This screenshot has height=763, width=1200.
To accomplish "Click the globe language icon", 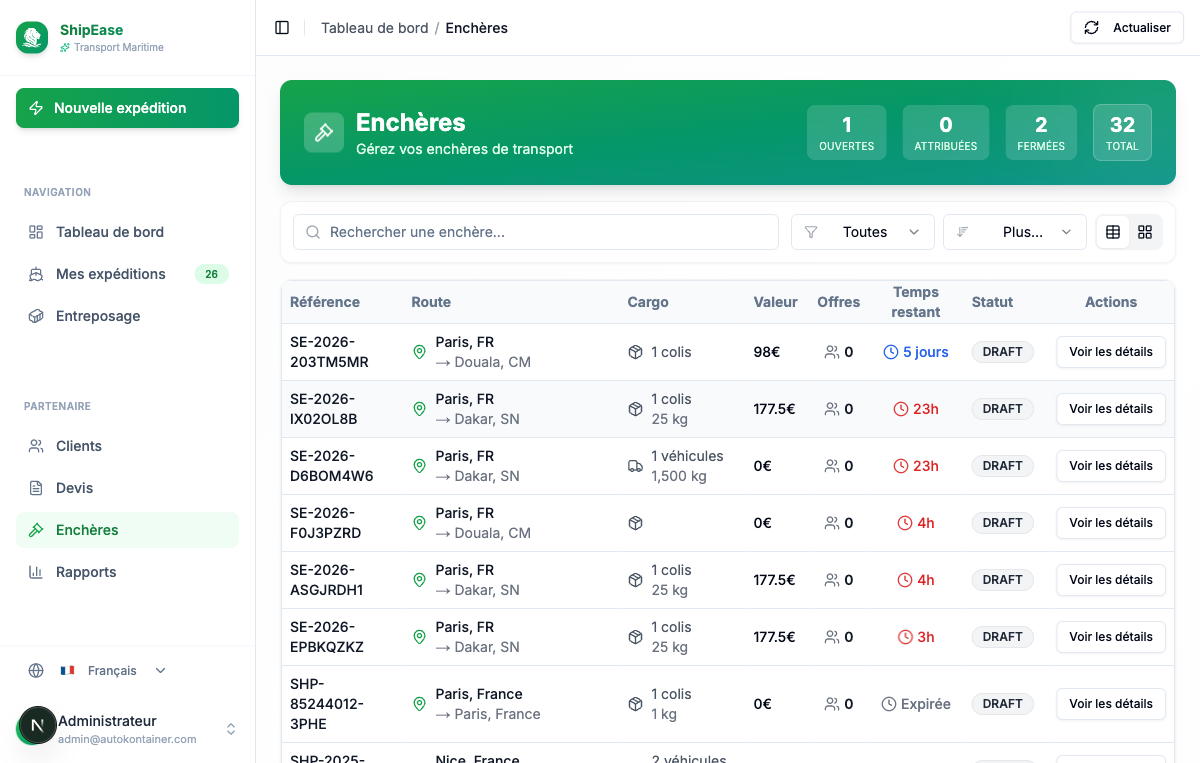I will click(36, 671).
